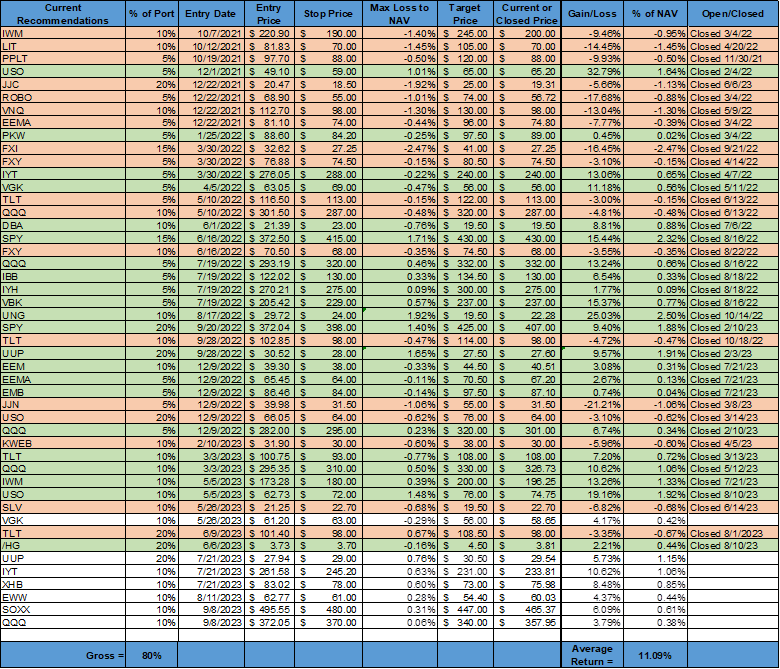Select the 11.09% average return value
This screenshot has width=780, height=669.
pos(655,655)
